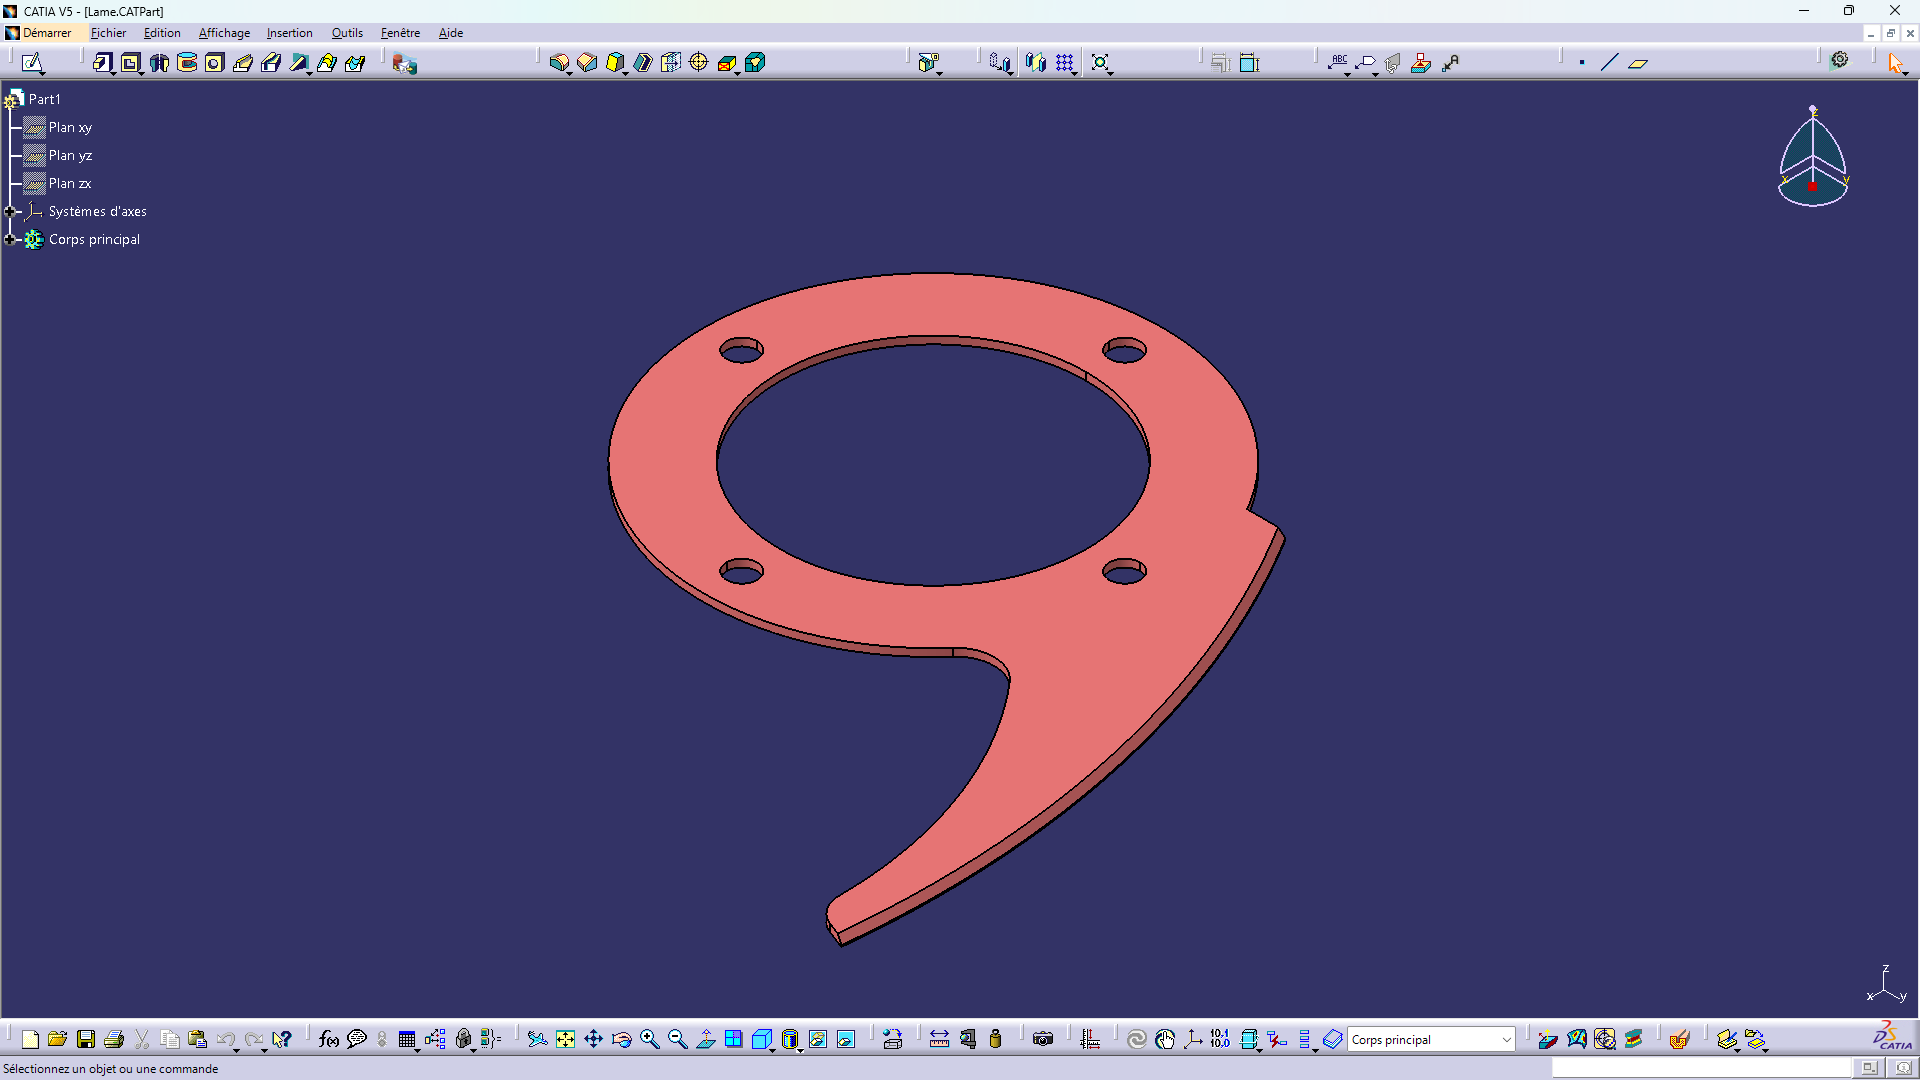
Task: Select the Normal View icon
Action: 705,1040
